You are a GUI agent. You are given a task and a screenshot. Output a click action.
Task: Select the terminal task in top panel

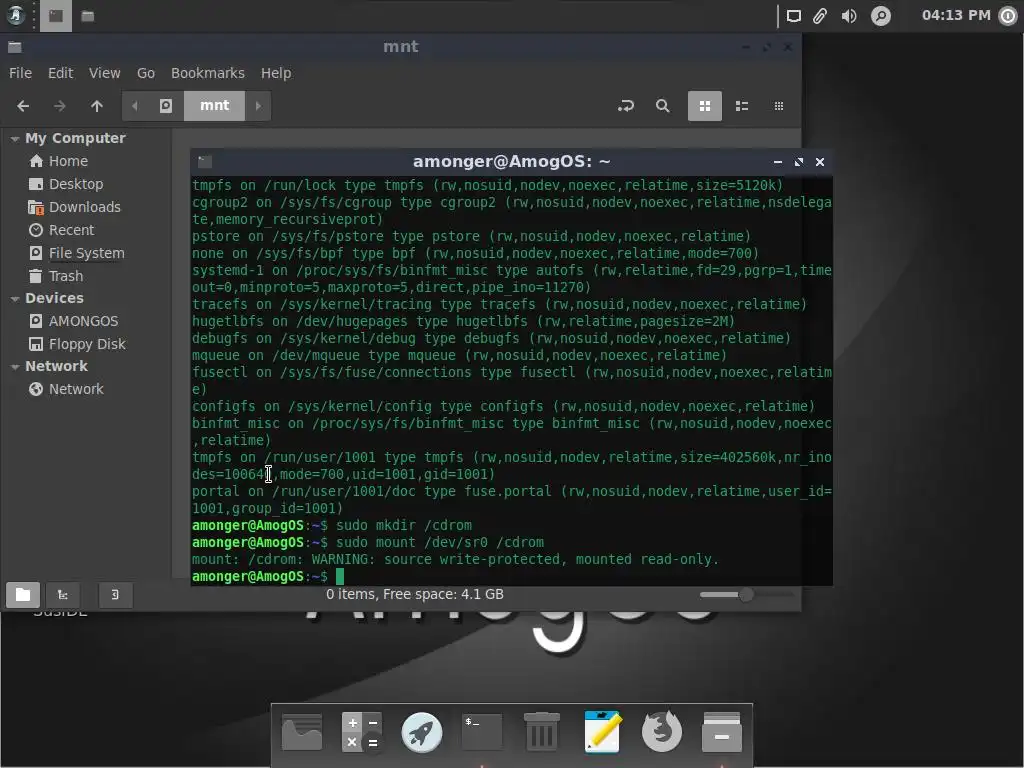point(56,16)
